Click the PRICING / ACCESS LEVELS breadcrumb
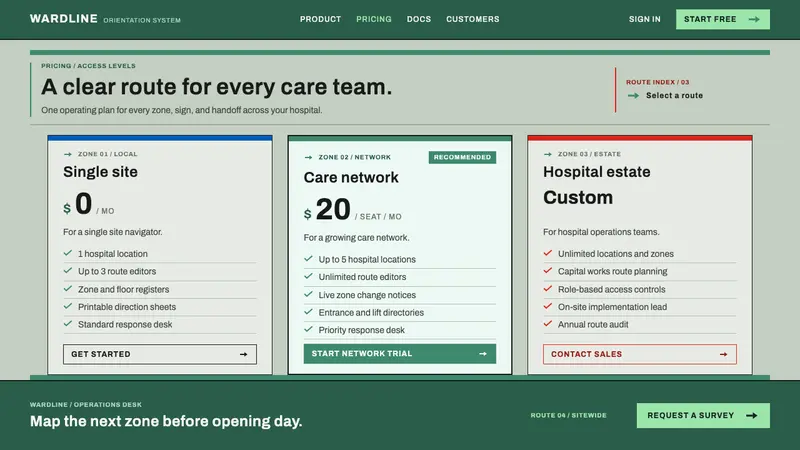 pos(88,66)
